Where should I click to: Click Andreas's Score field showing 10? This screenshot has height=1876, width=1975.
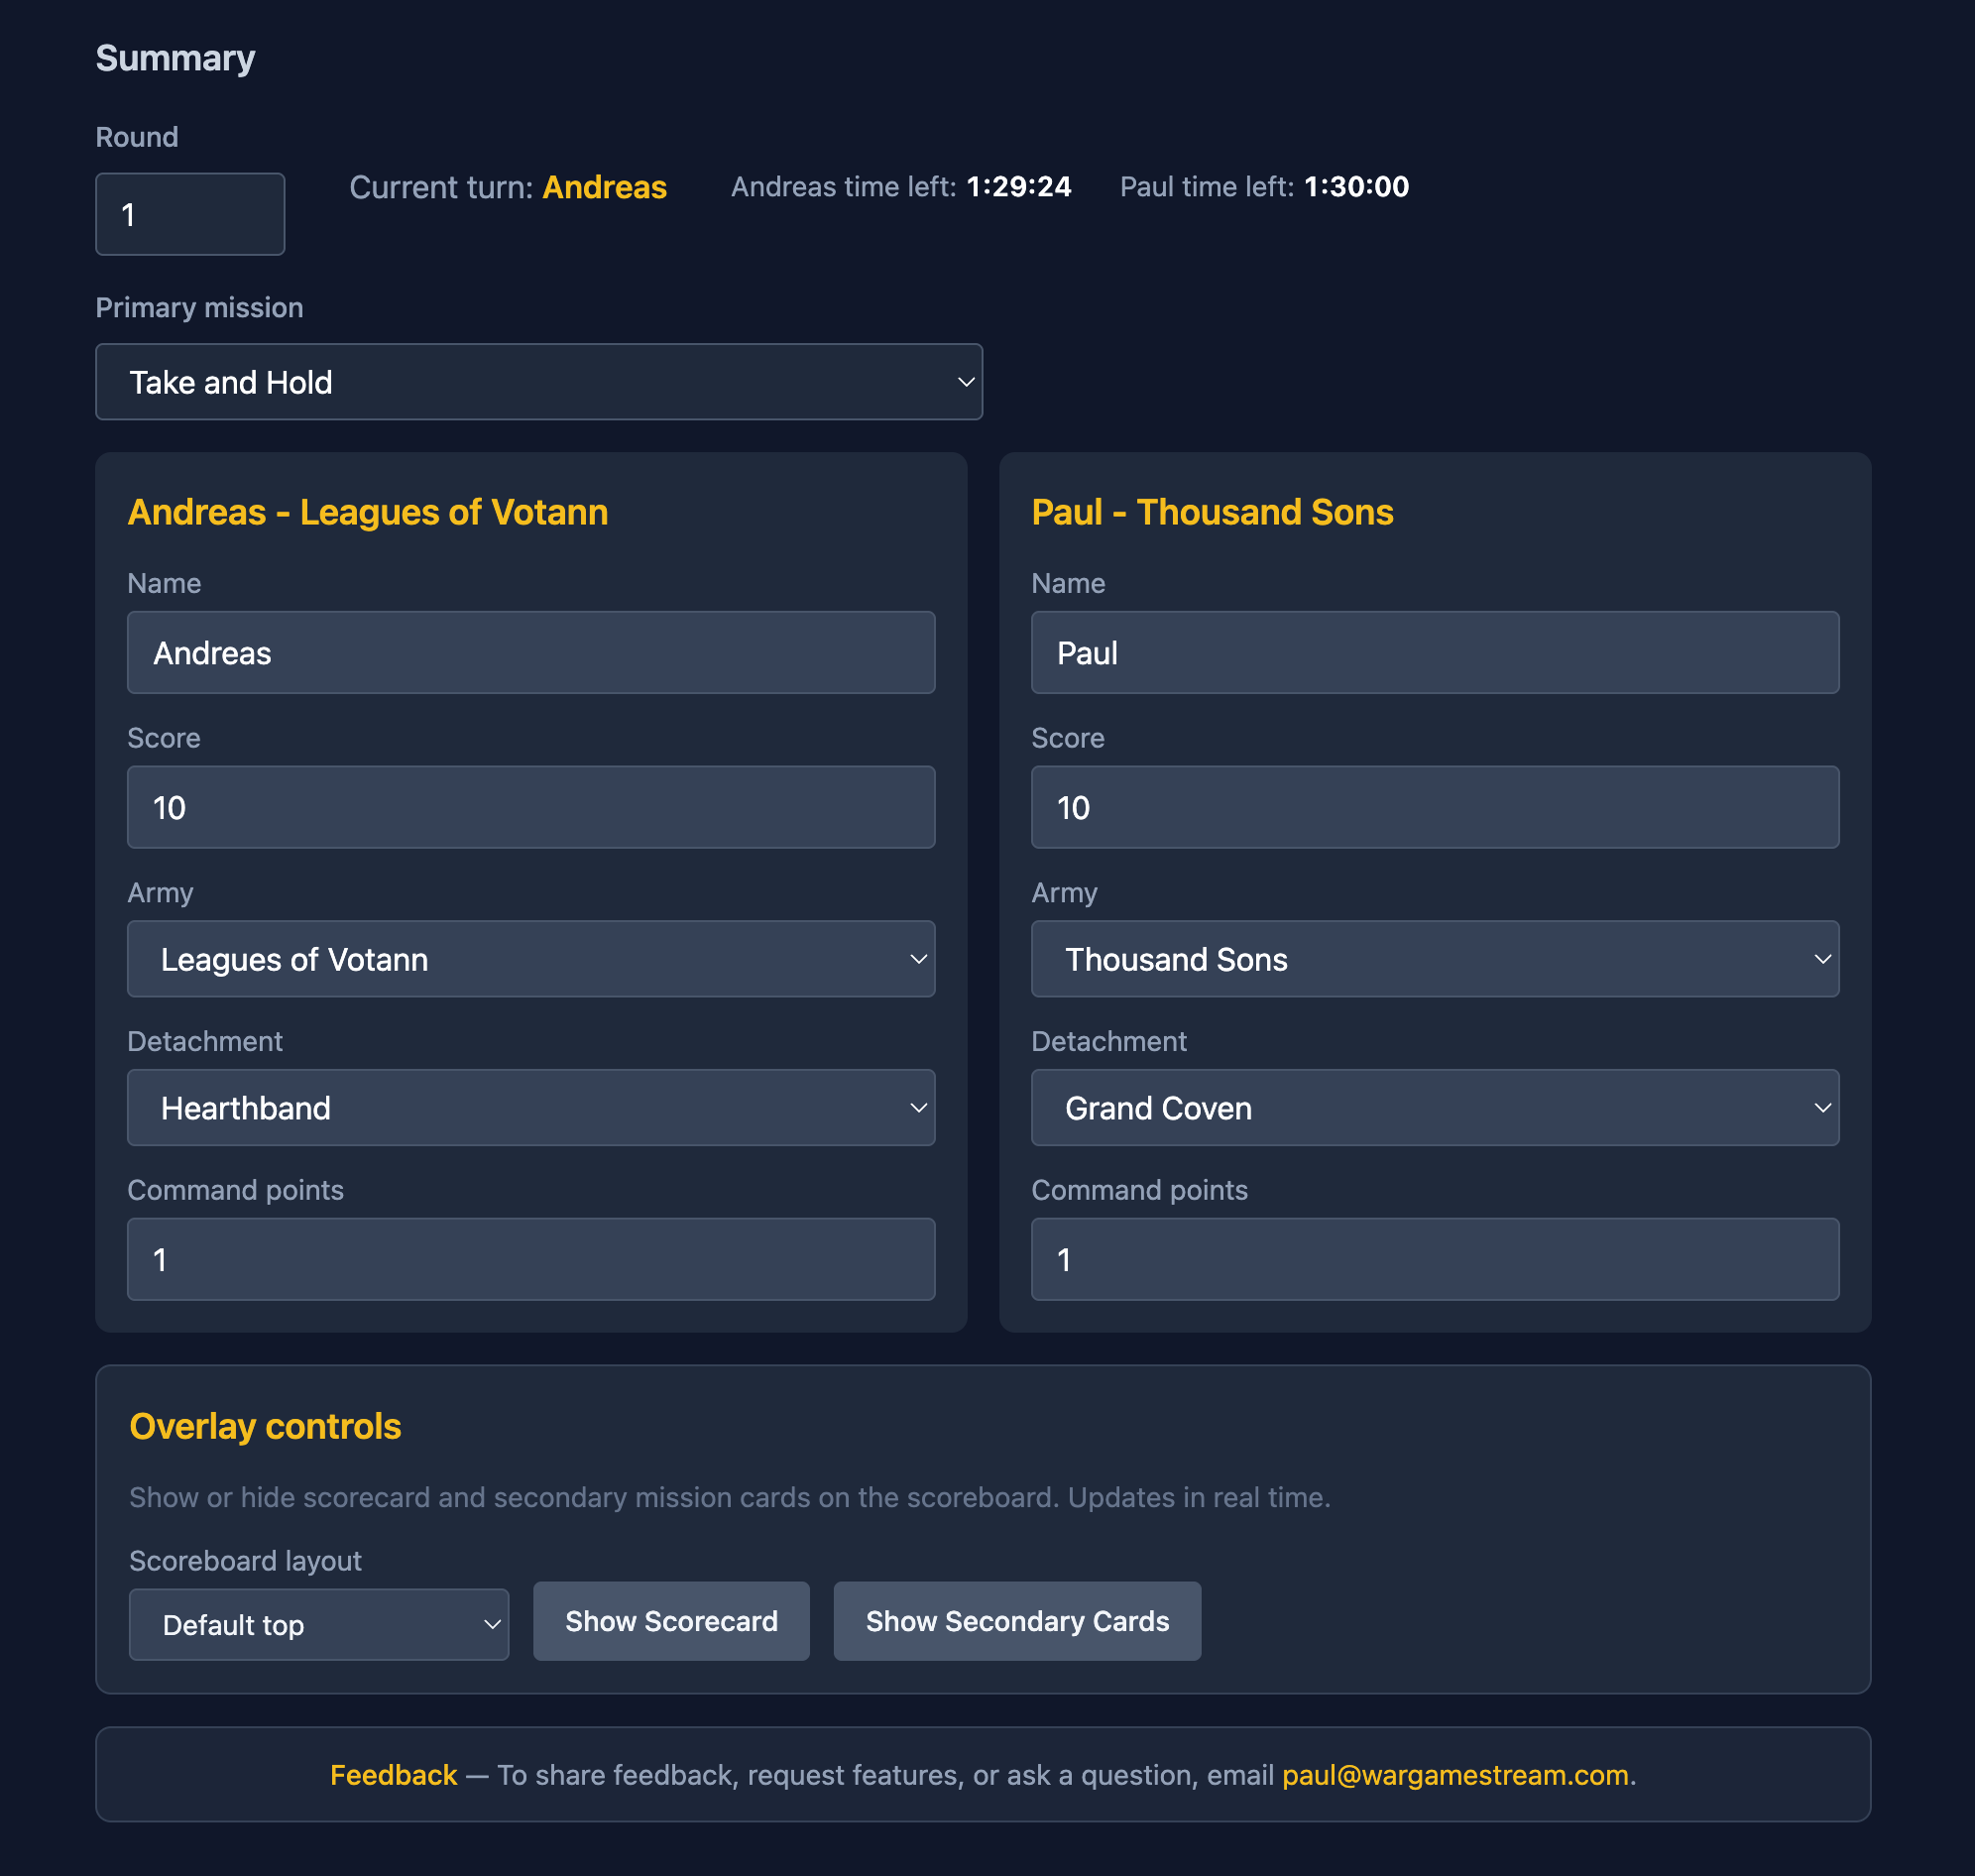pos(530,806)
